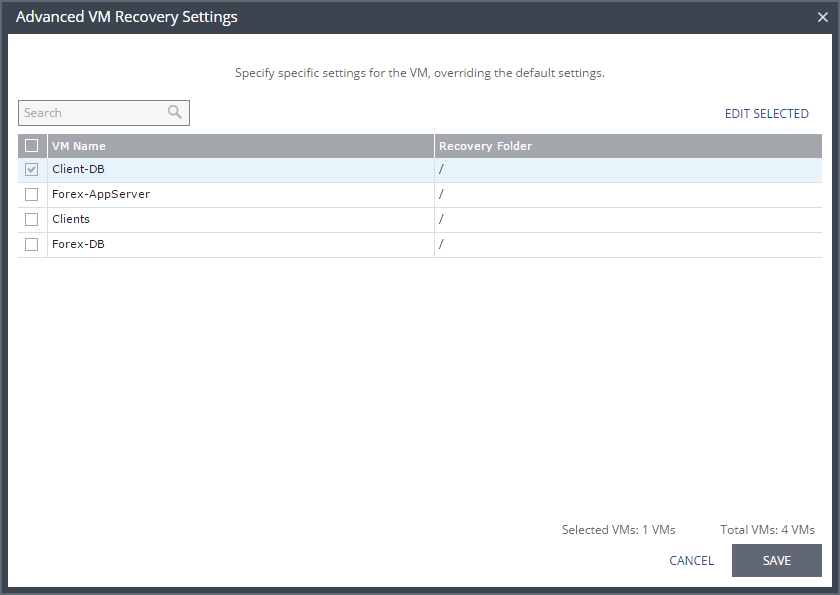Select the Forex-AppServer VM name
The width and height of the screenshot is (840, 595).
pyautogui.click(x=101, y=194)
